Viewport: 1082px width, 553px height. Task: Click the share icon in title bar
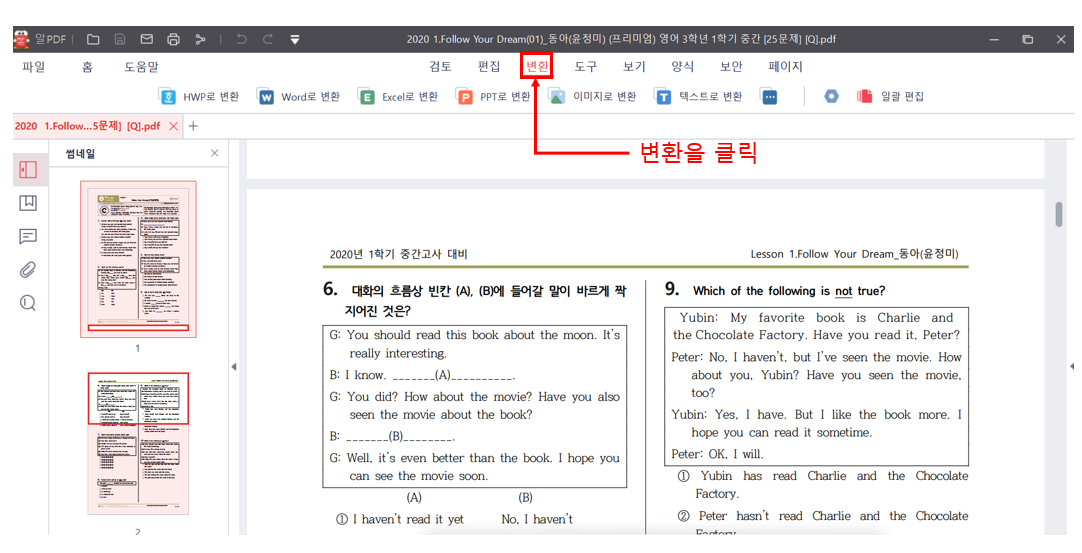[200, 39]
